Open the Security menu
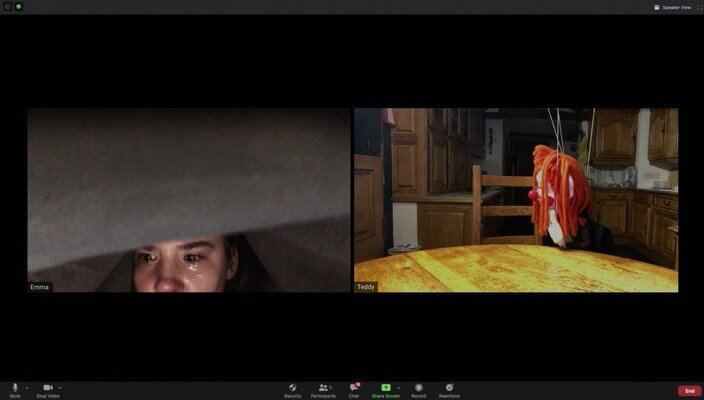This screenshot has width=704, height=400. [x=293, y=391]
